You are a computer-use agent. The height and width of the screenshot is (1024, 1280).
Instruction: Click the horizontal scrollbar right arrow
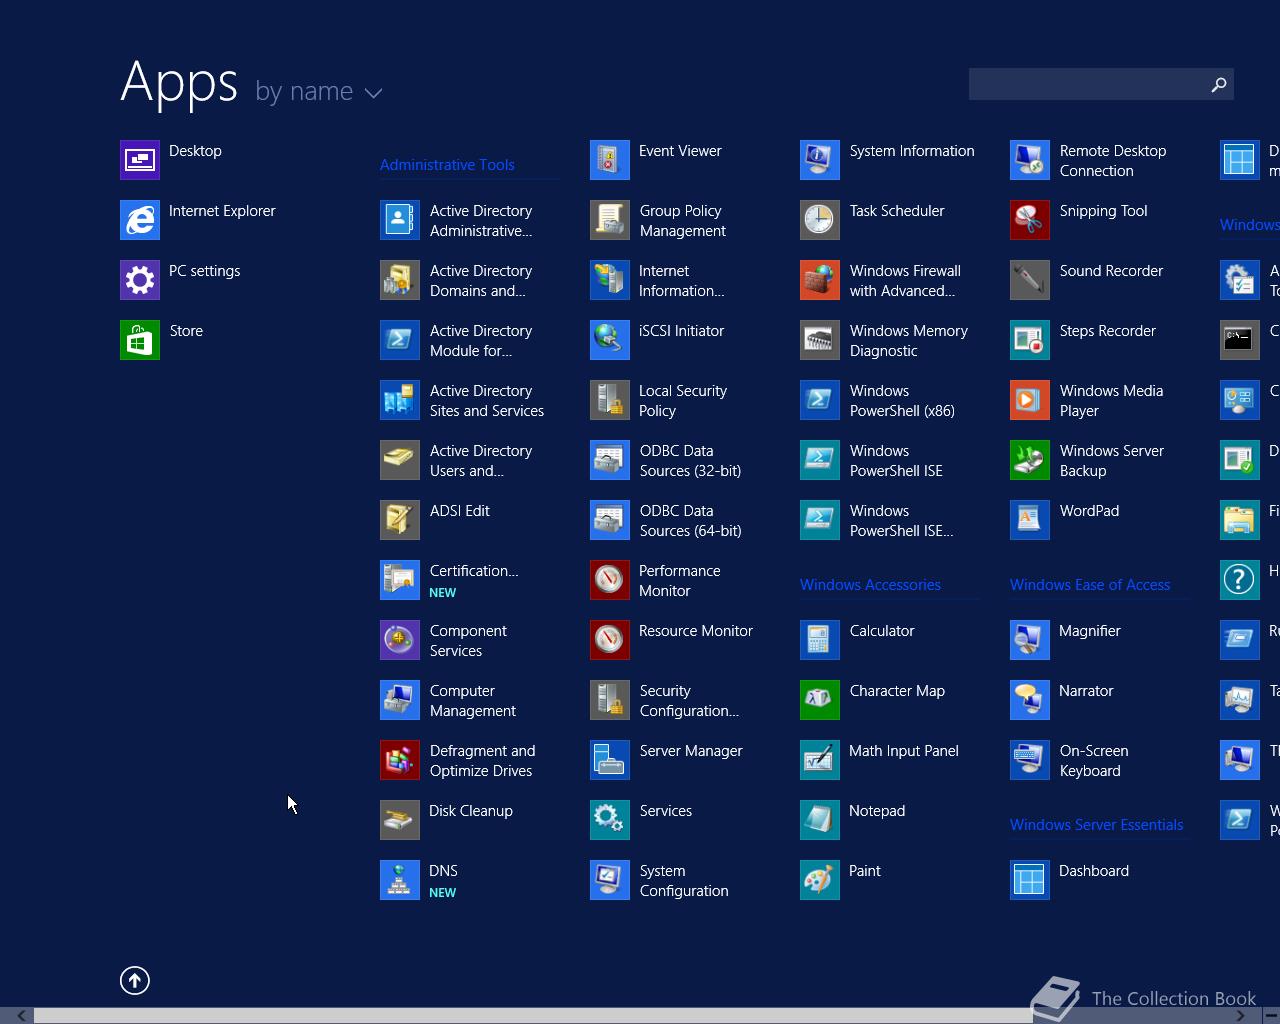pos(1240,1016)
